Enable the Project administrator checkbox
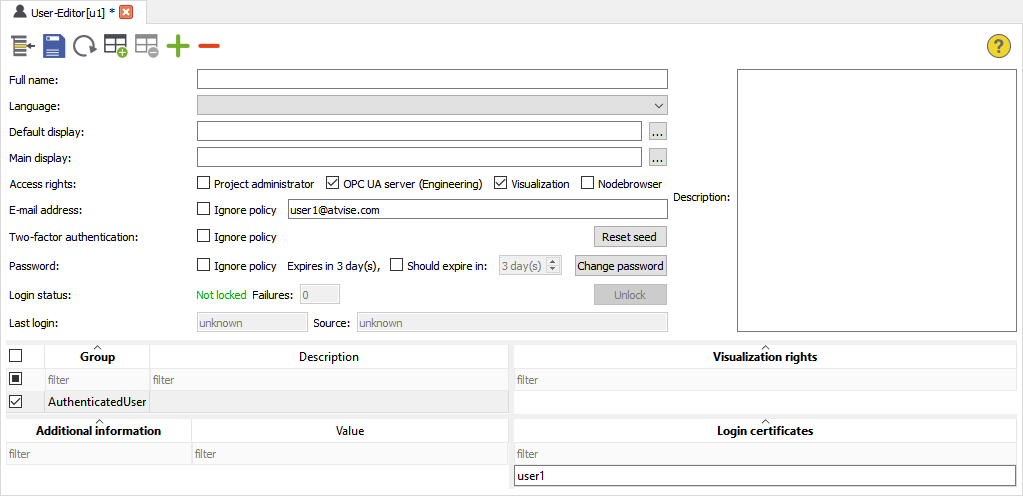 [x=203, y=183]
